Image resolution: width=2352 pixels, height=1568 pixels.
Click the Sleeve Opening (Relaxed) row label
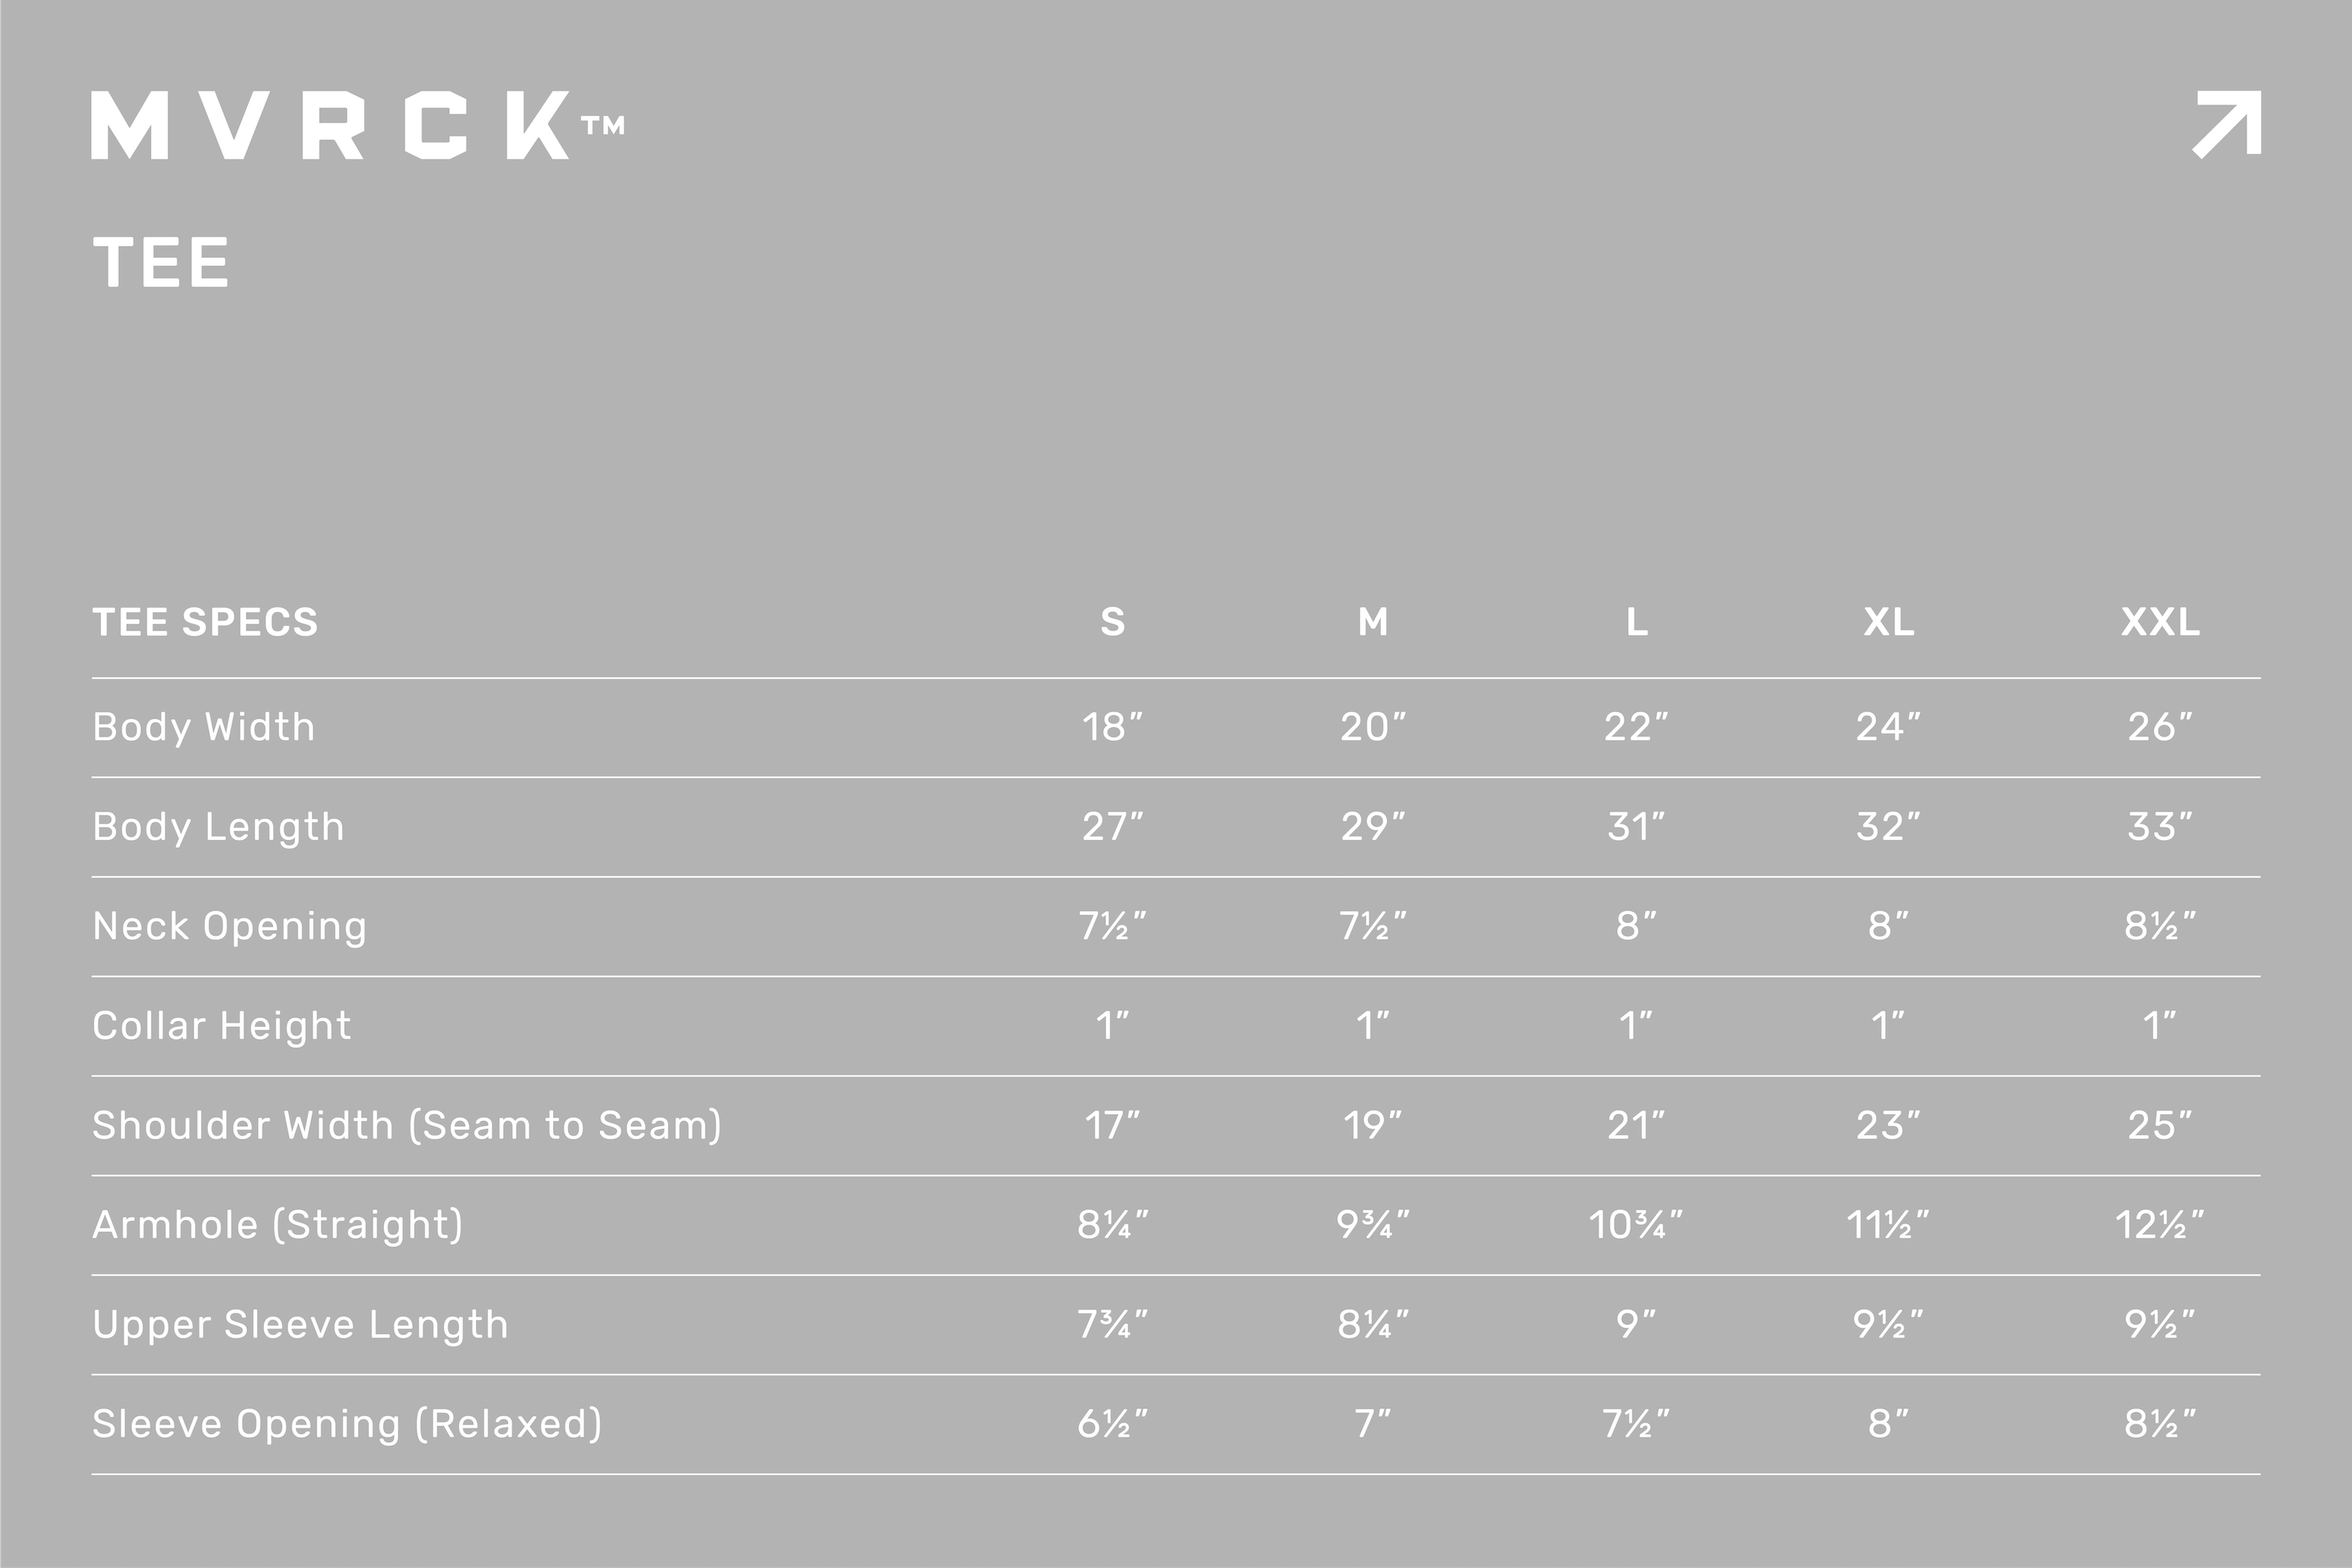click(x=347, y=1424)
